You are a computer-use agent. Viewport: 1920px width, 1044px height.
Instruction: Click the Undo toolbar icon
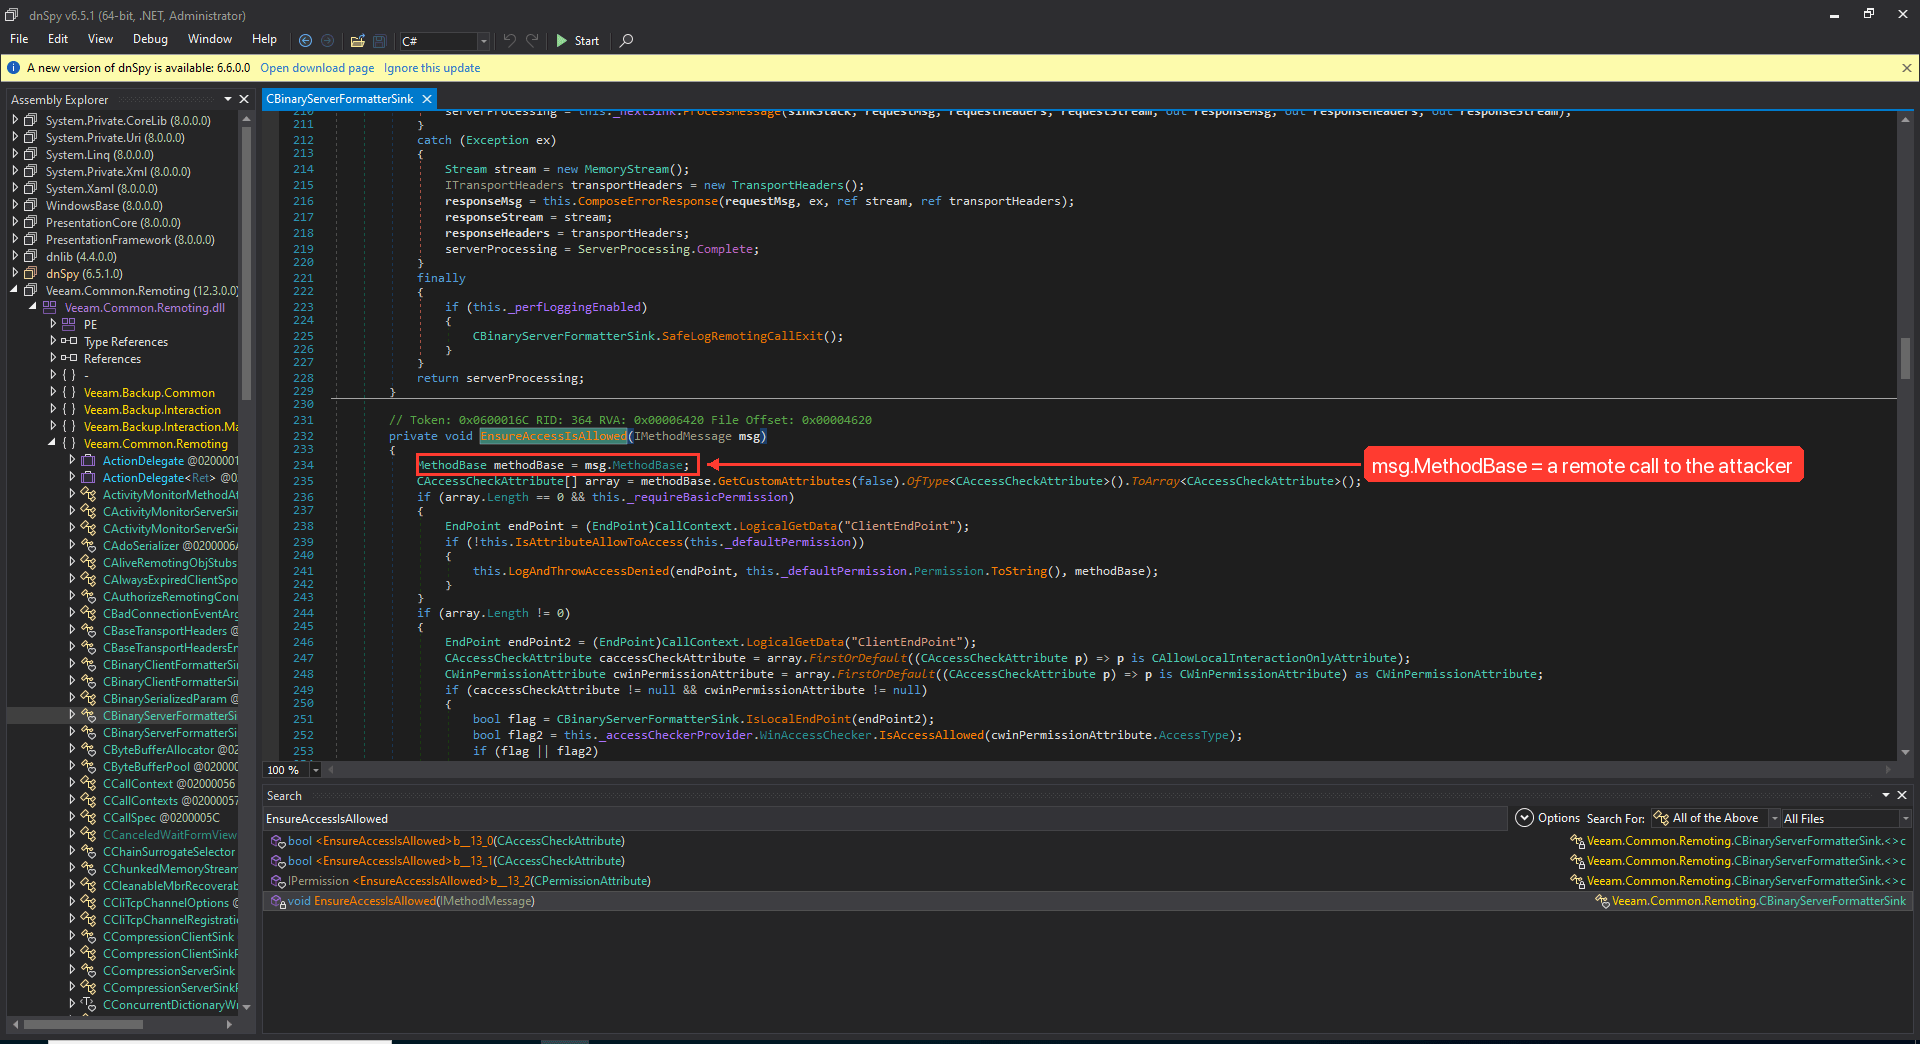point(509,41)
